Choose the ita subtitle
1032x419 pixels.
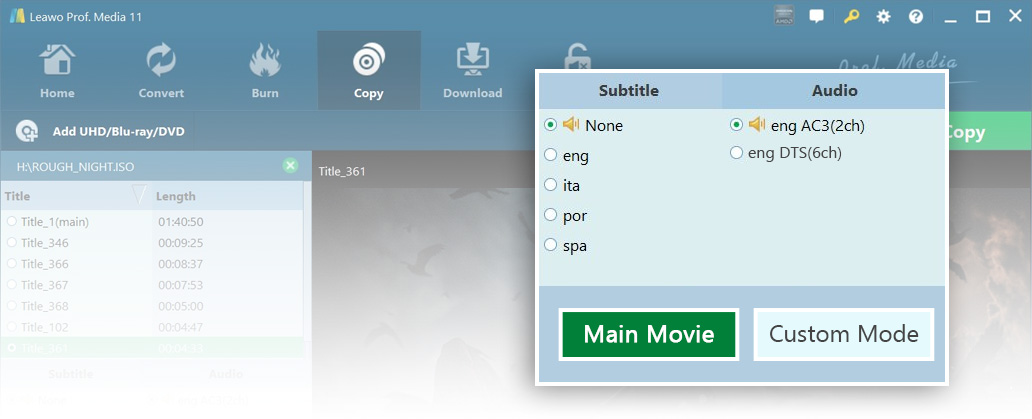click(550, 185)
